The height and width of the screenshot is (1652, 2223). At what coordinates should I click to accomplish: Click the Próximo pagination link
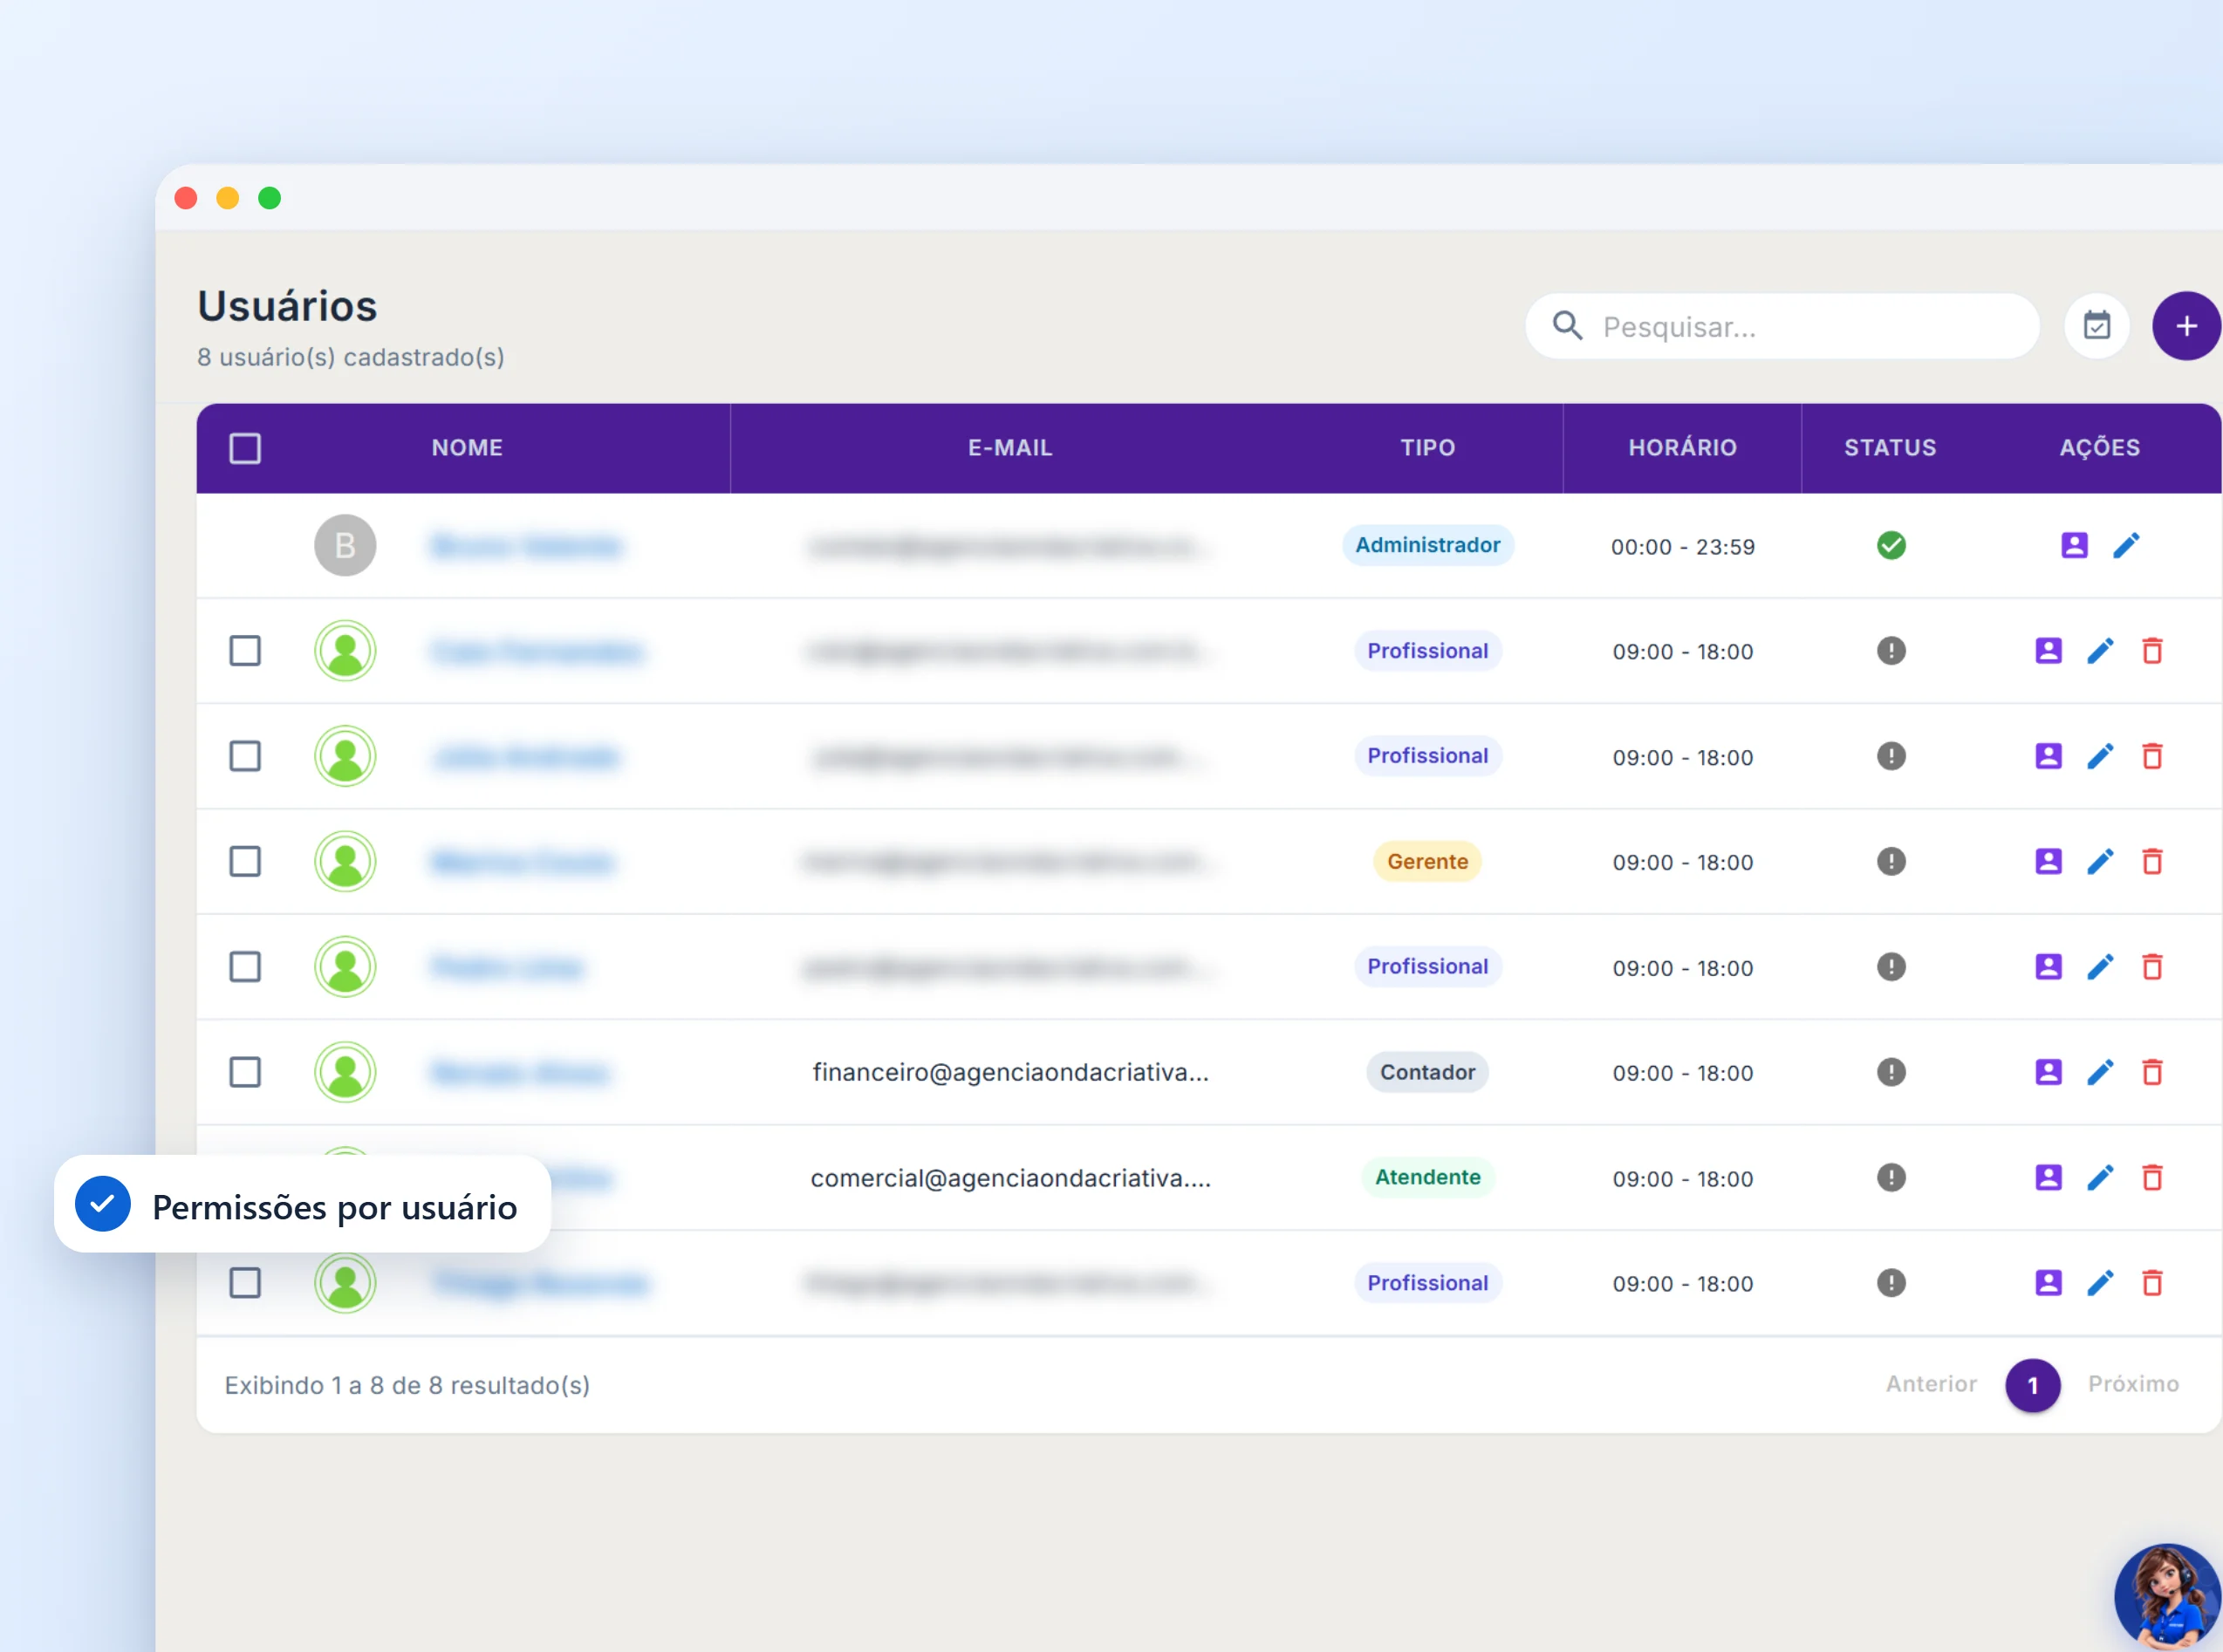pos(2133,1384)
